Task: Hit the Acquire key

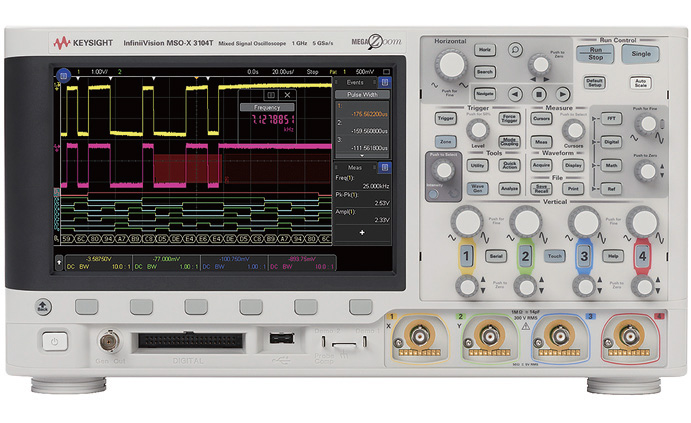Action: tap(541, 165)
